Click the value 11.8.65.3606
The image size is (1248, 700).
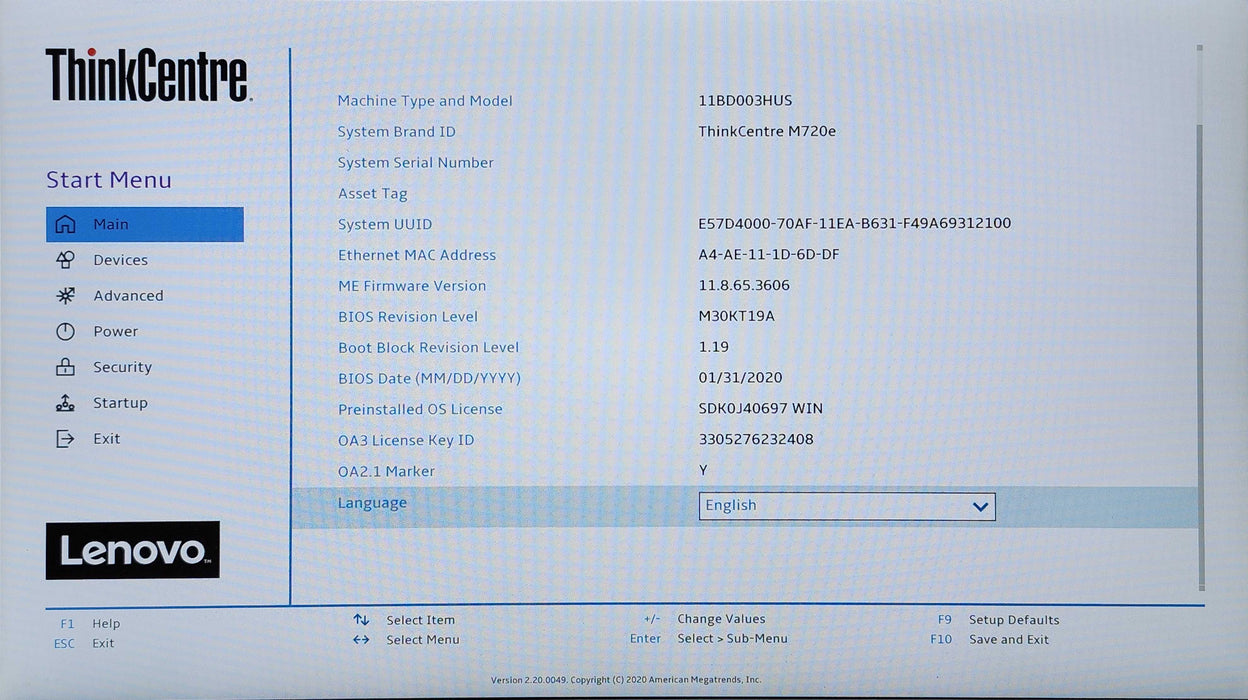744,286
